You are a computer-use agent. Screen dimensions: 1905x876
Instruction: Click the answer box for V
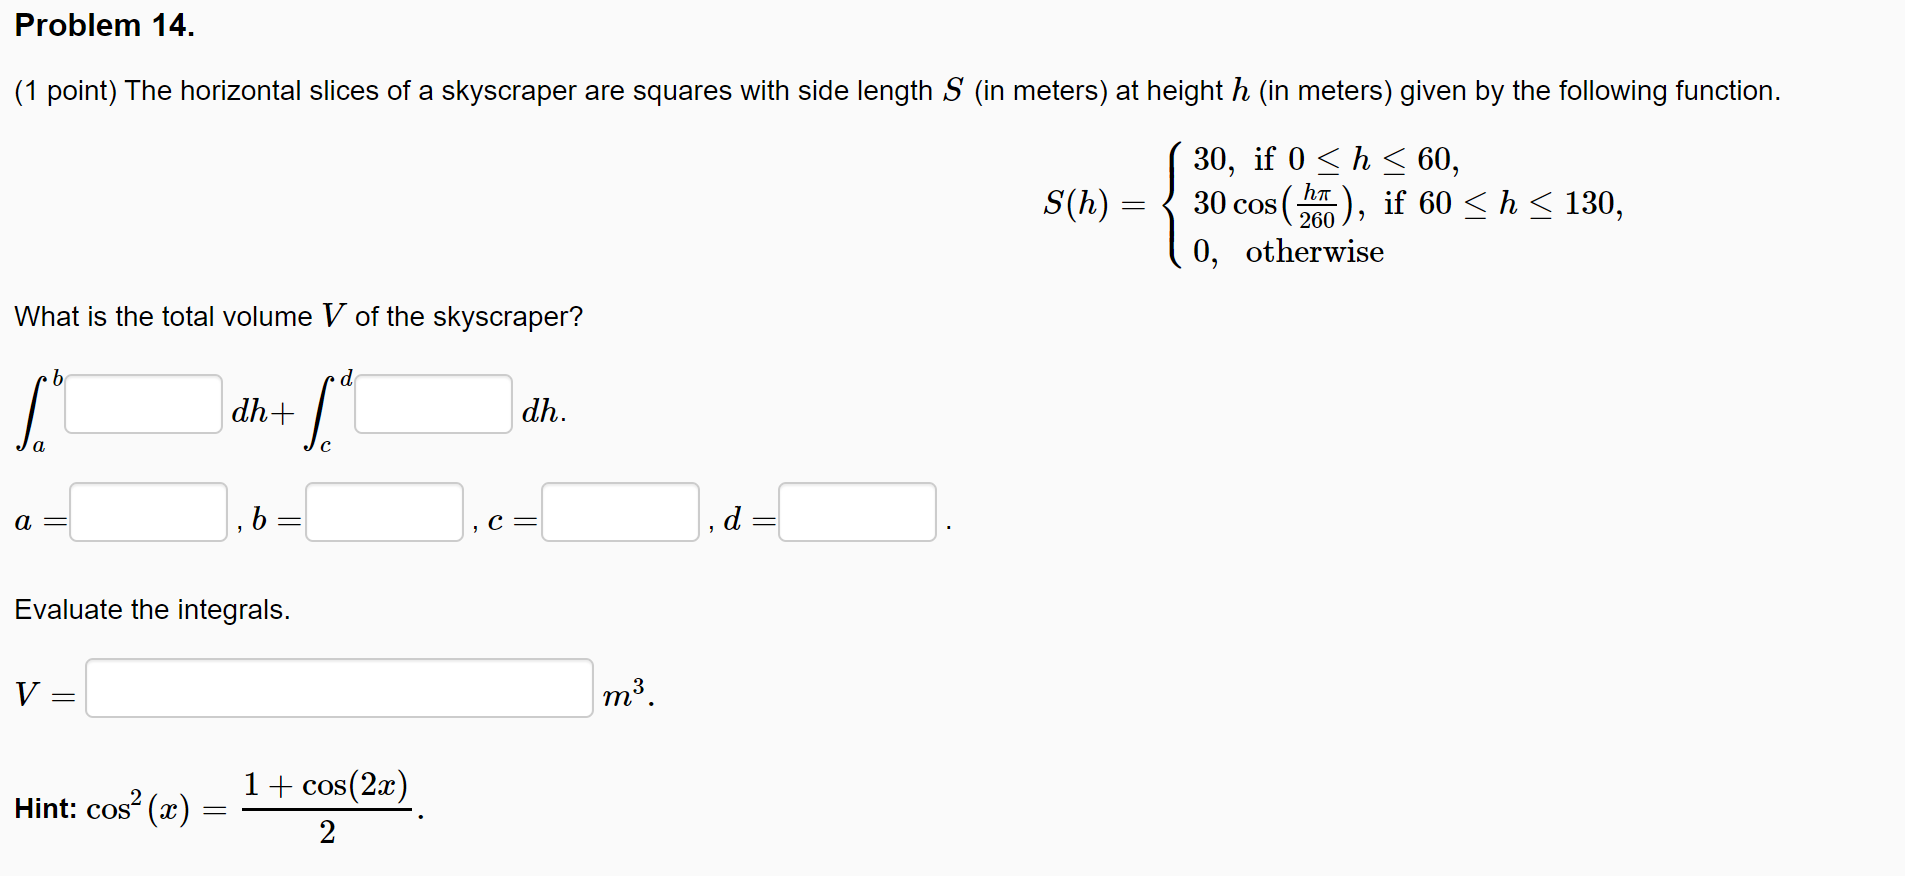click(x=339, y=688)
